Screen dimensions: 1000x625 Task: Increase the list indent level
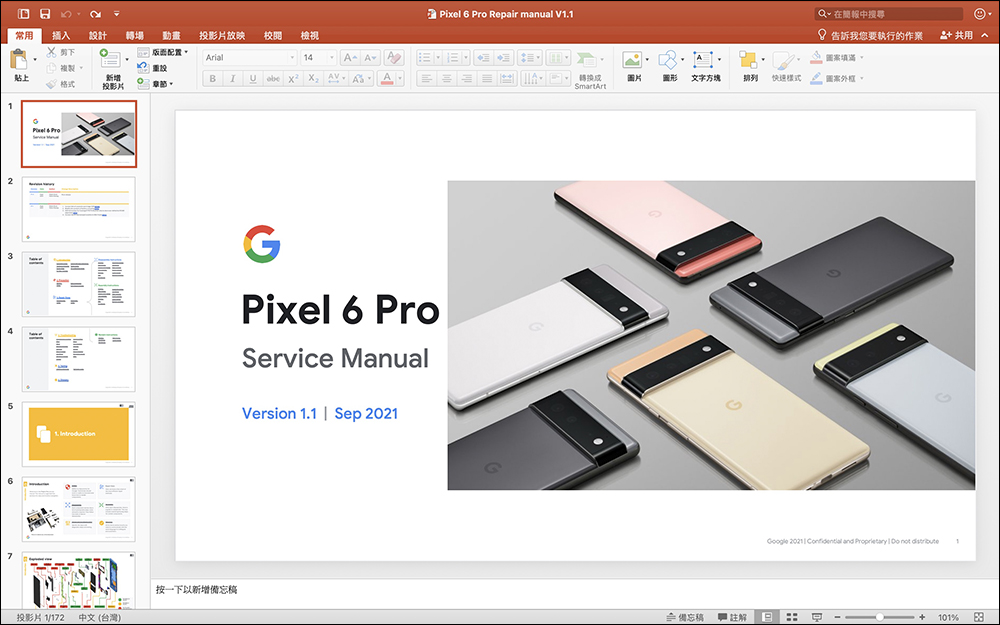click(504, 57)
